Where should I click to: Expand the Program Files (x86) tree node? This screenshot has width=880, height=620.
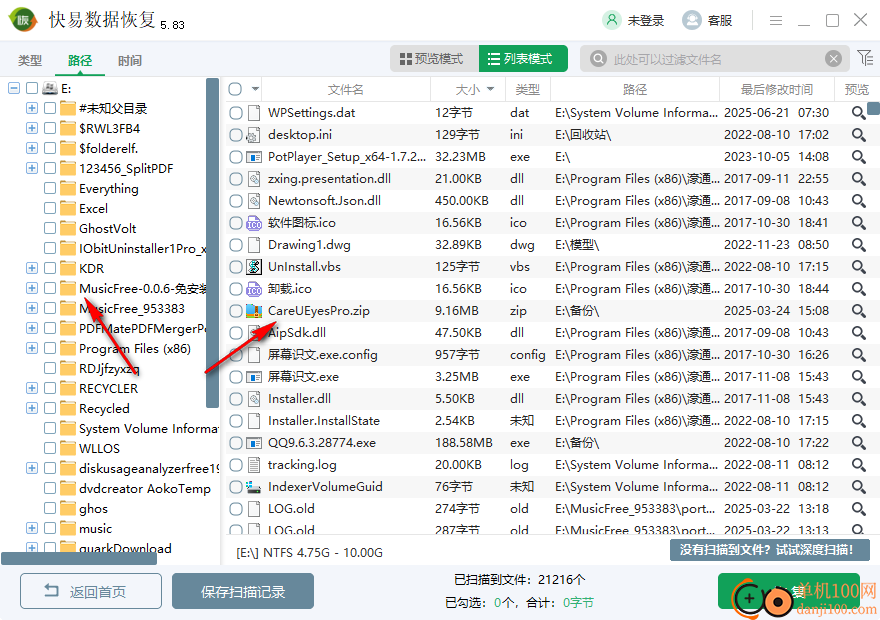[32, 348]
